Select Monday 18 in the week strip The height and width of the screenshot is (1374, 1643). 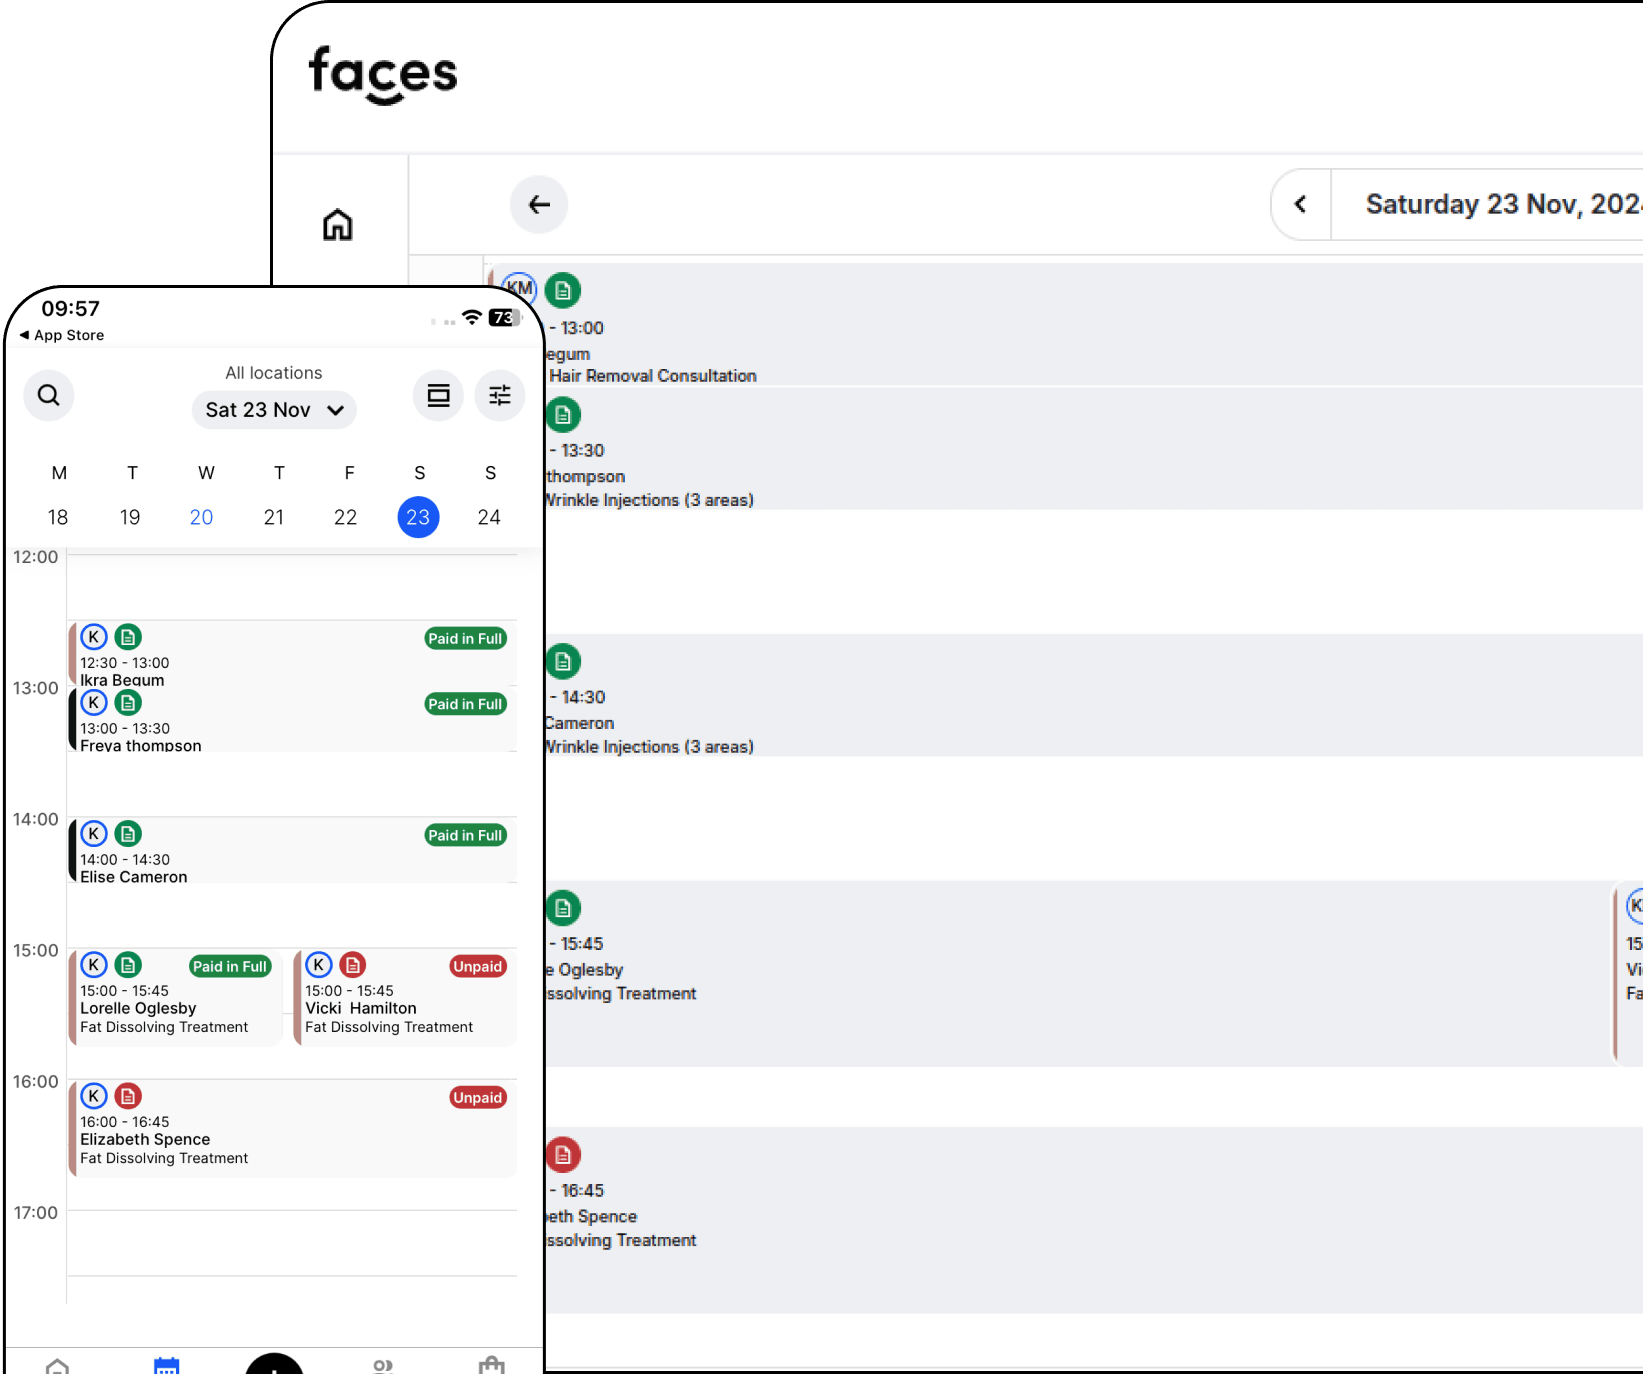click(58, 517)
